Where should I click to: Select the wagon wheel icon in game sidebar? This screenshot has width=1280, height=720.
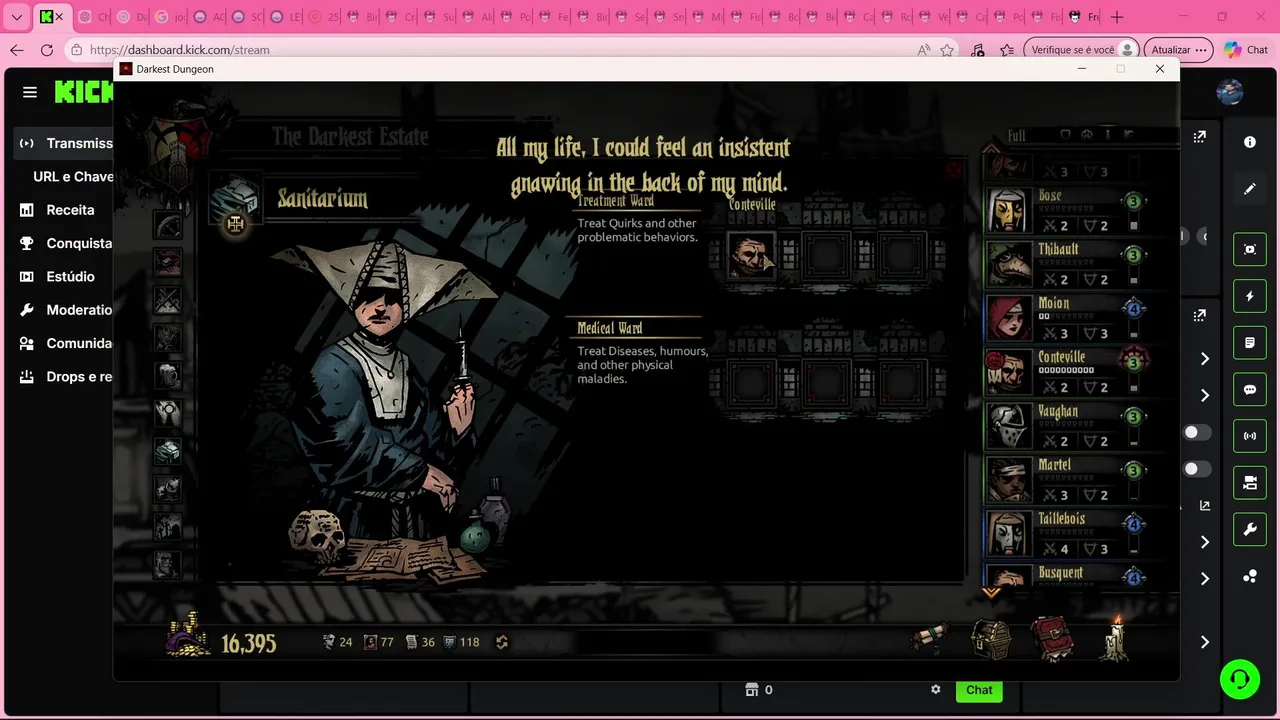click(168, 224)
